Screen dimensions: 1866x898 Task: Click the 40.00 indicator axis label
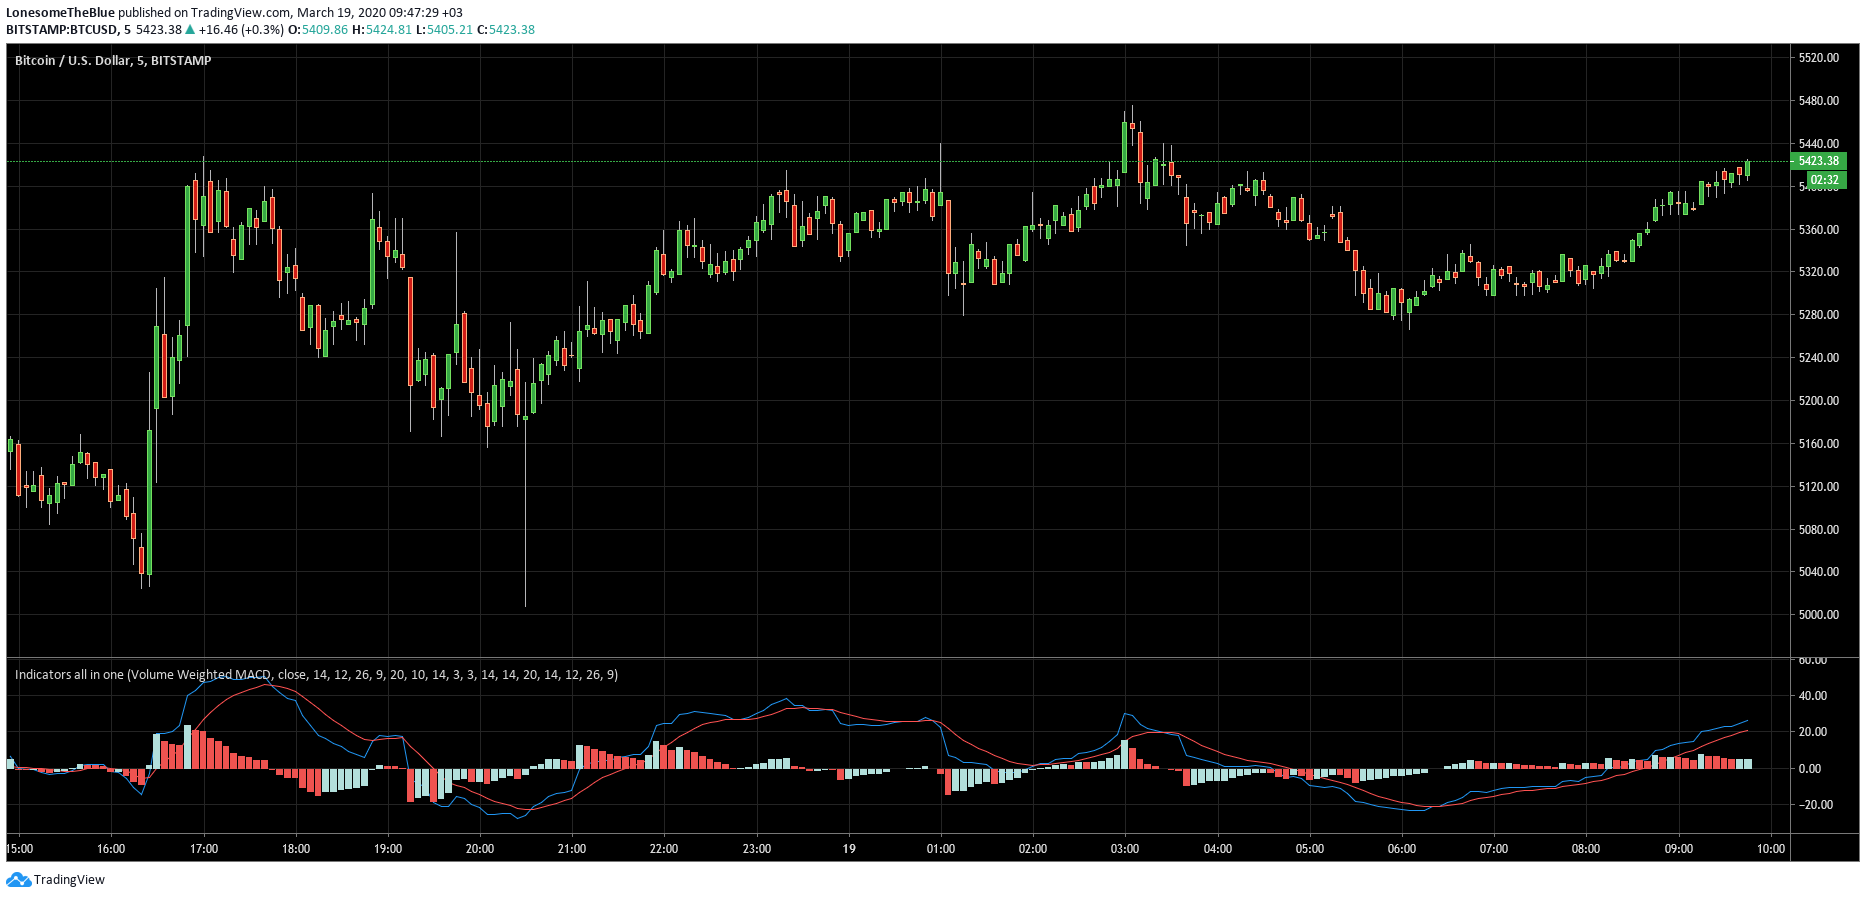(x=1812, y=696)
